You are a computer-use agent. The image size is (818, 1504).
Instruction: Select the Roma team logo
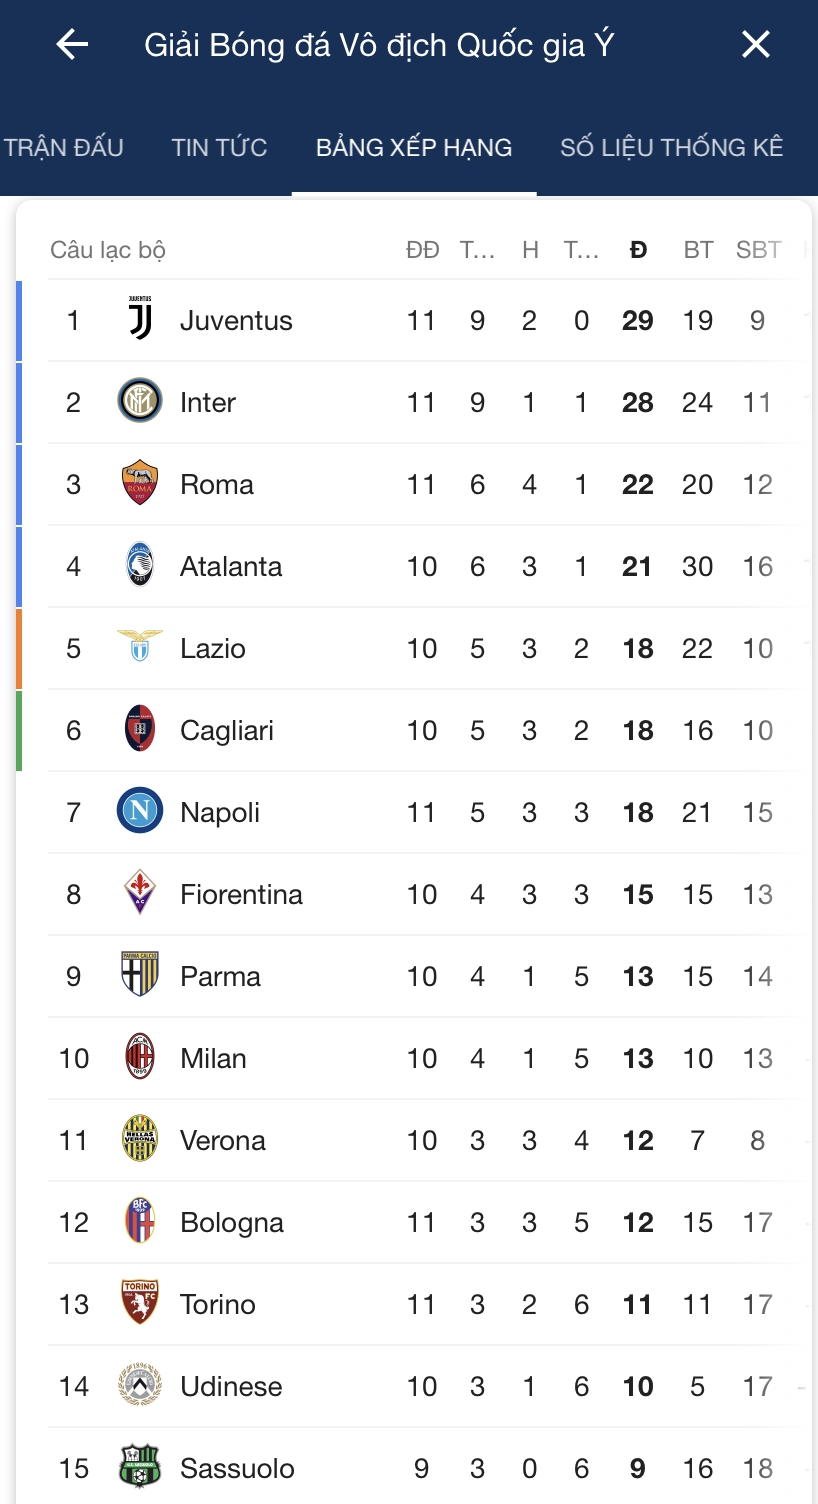(140, 483)
